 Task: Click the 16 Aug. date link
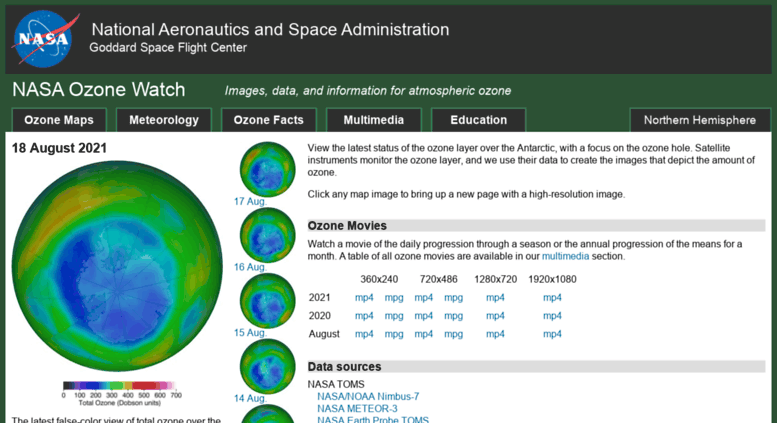(x=250, y=267)
